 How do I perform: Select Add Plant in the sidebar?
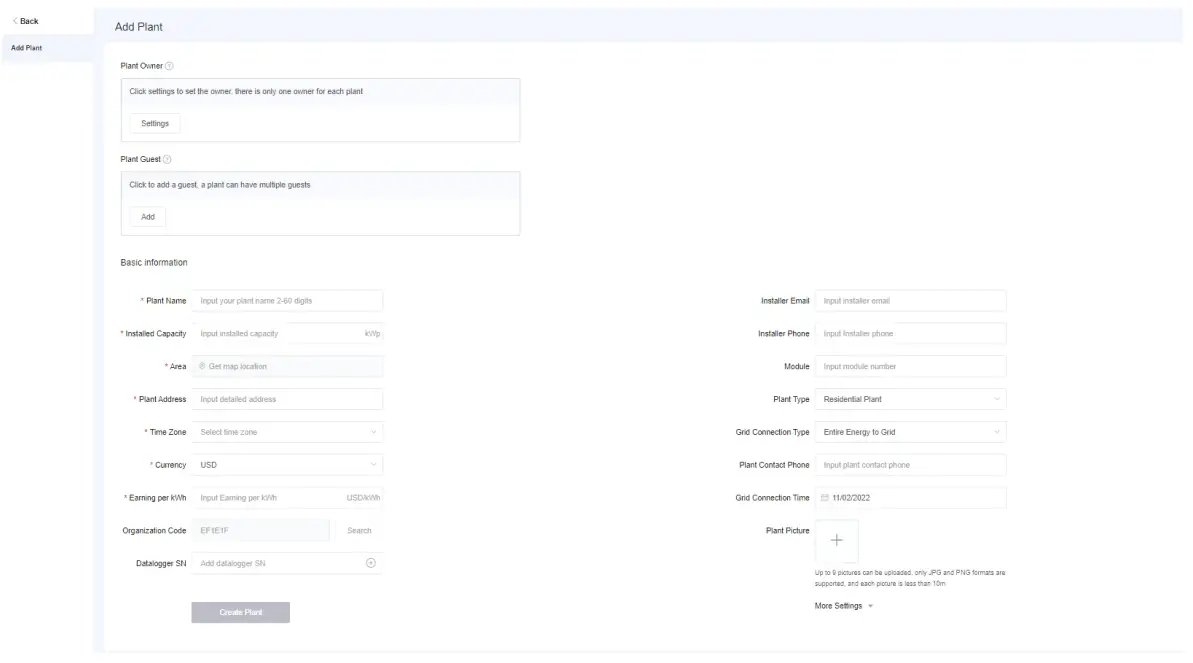point(27,48)
